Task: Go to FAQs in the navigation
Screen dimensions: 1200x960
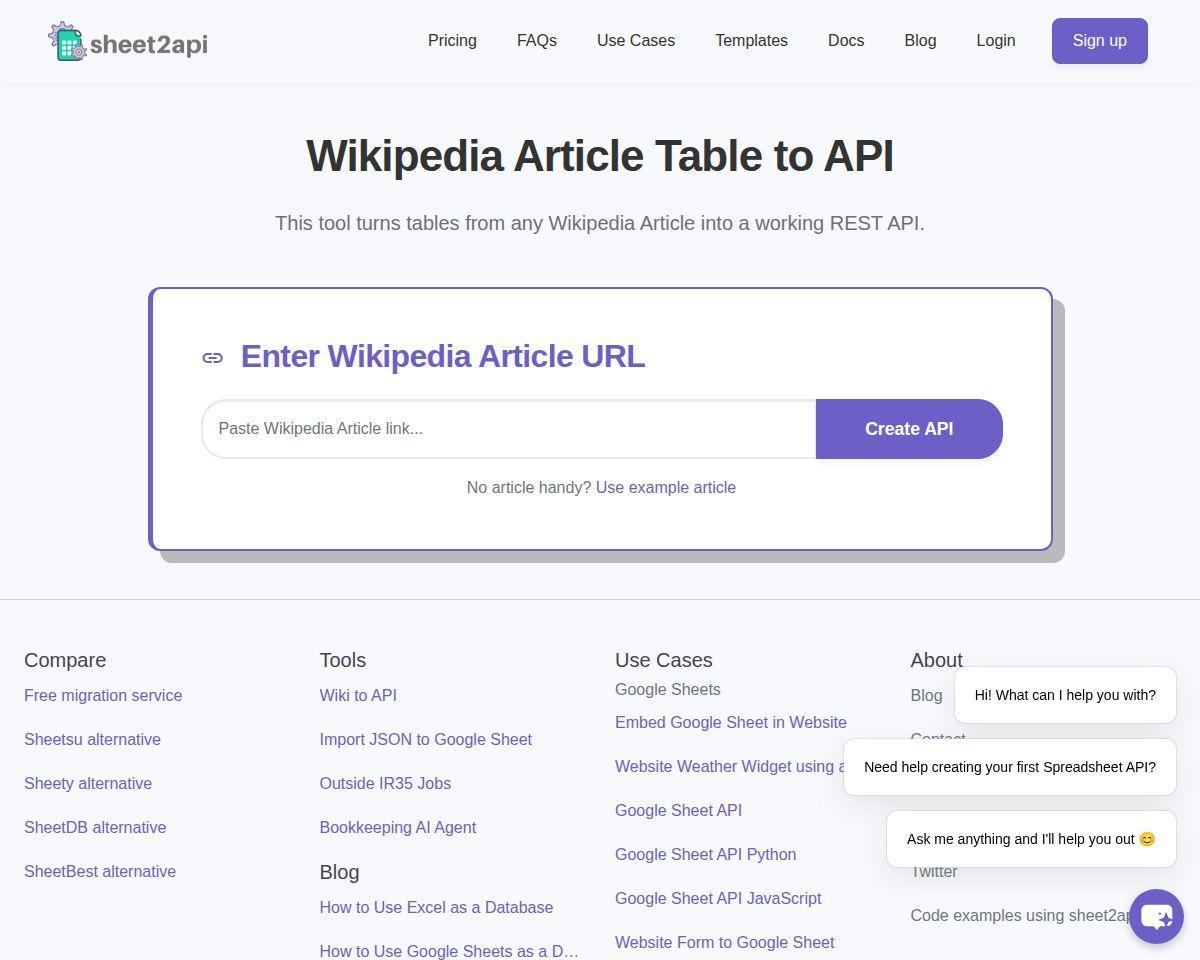Action: click(537, 41)
